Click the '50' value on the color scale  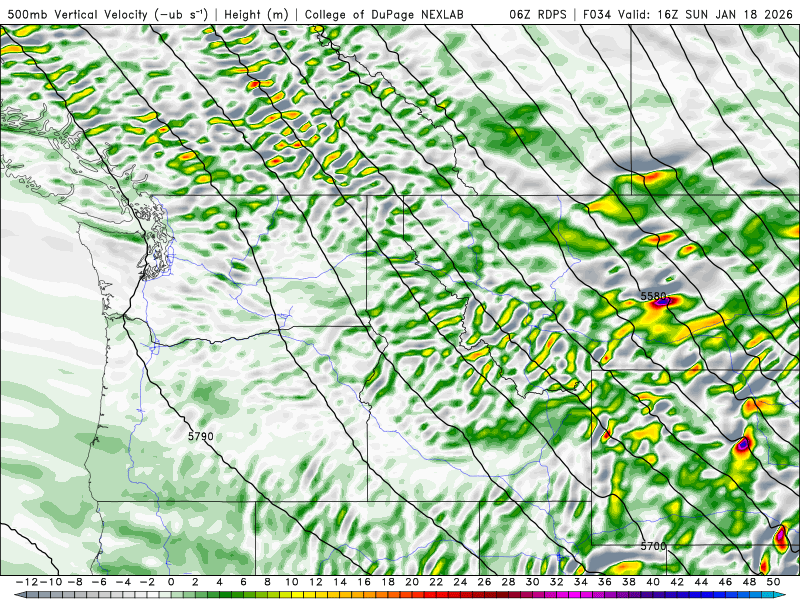(x=773, y=582)
